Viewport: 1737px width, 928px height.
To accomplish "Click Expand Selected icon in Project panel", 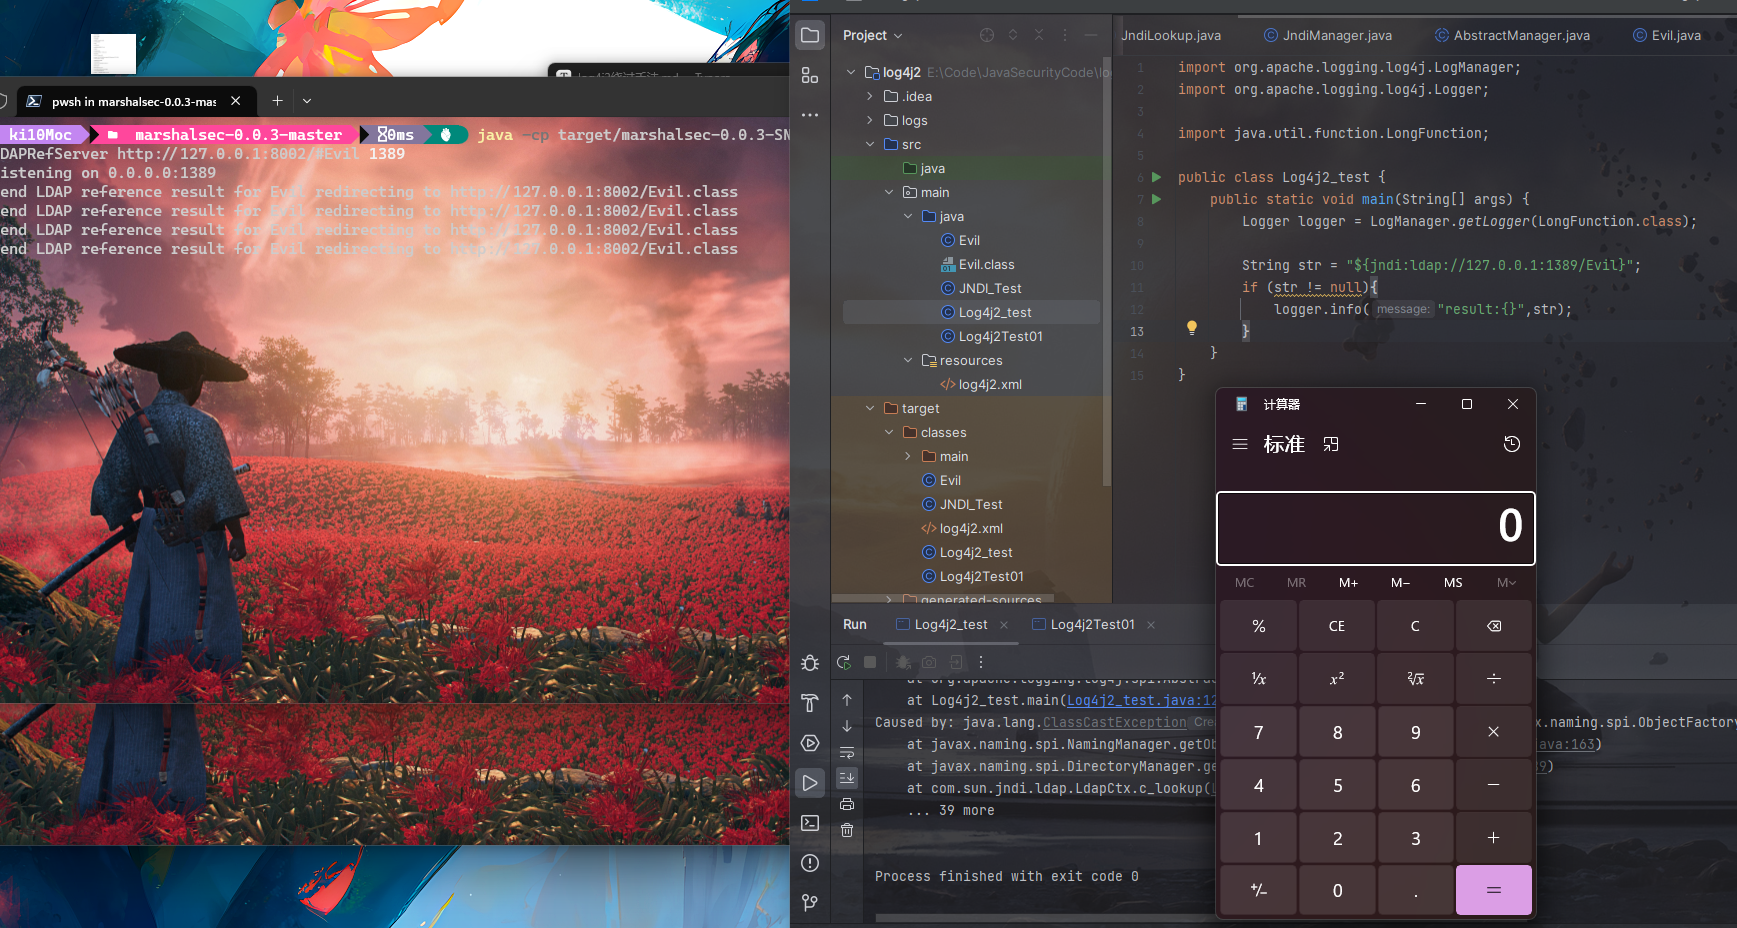I will click(x=1013, y=35).
